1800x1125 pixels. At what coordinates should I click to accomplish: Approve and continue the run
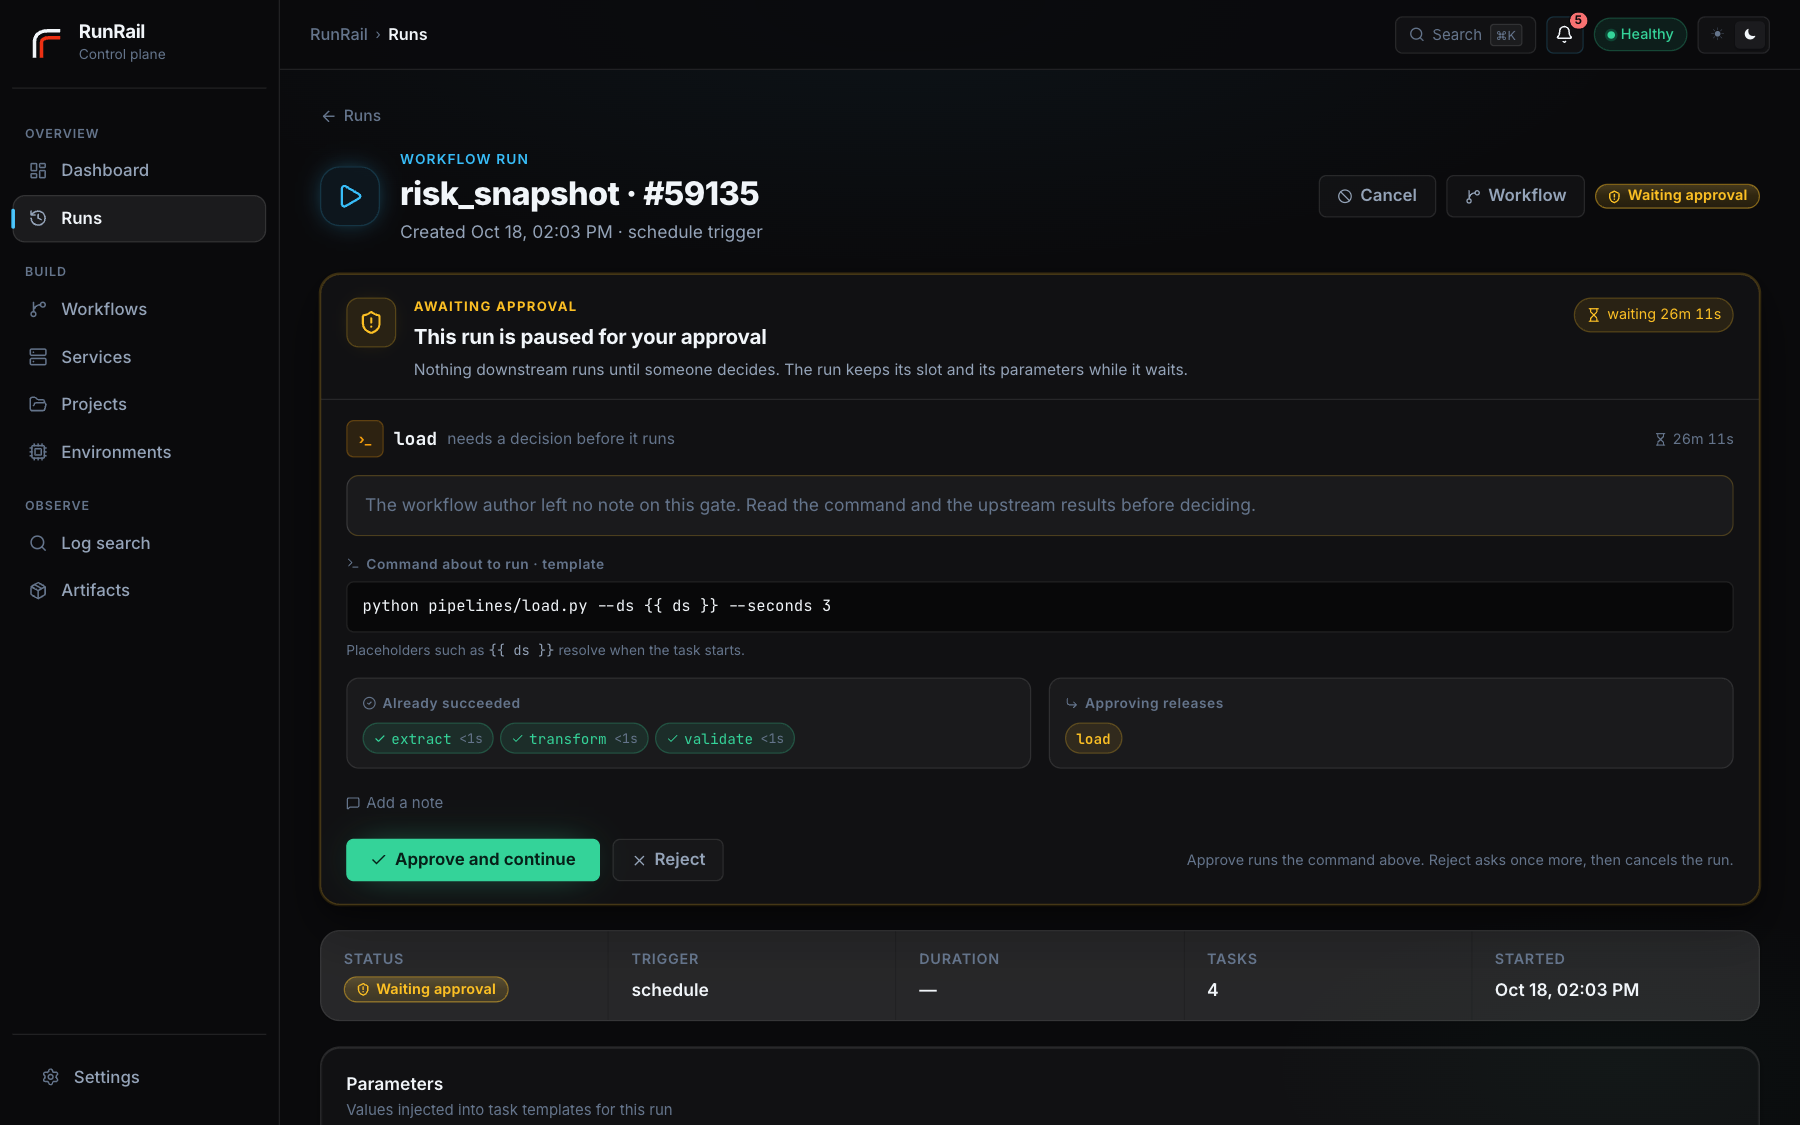point(473,860)
